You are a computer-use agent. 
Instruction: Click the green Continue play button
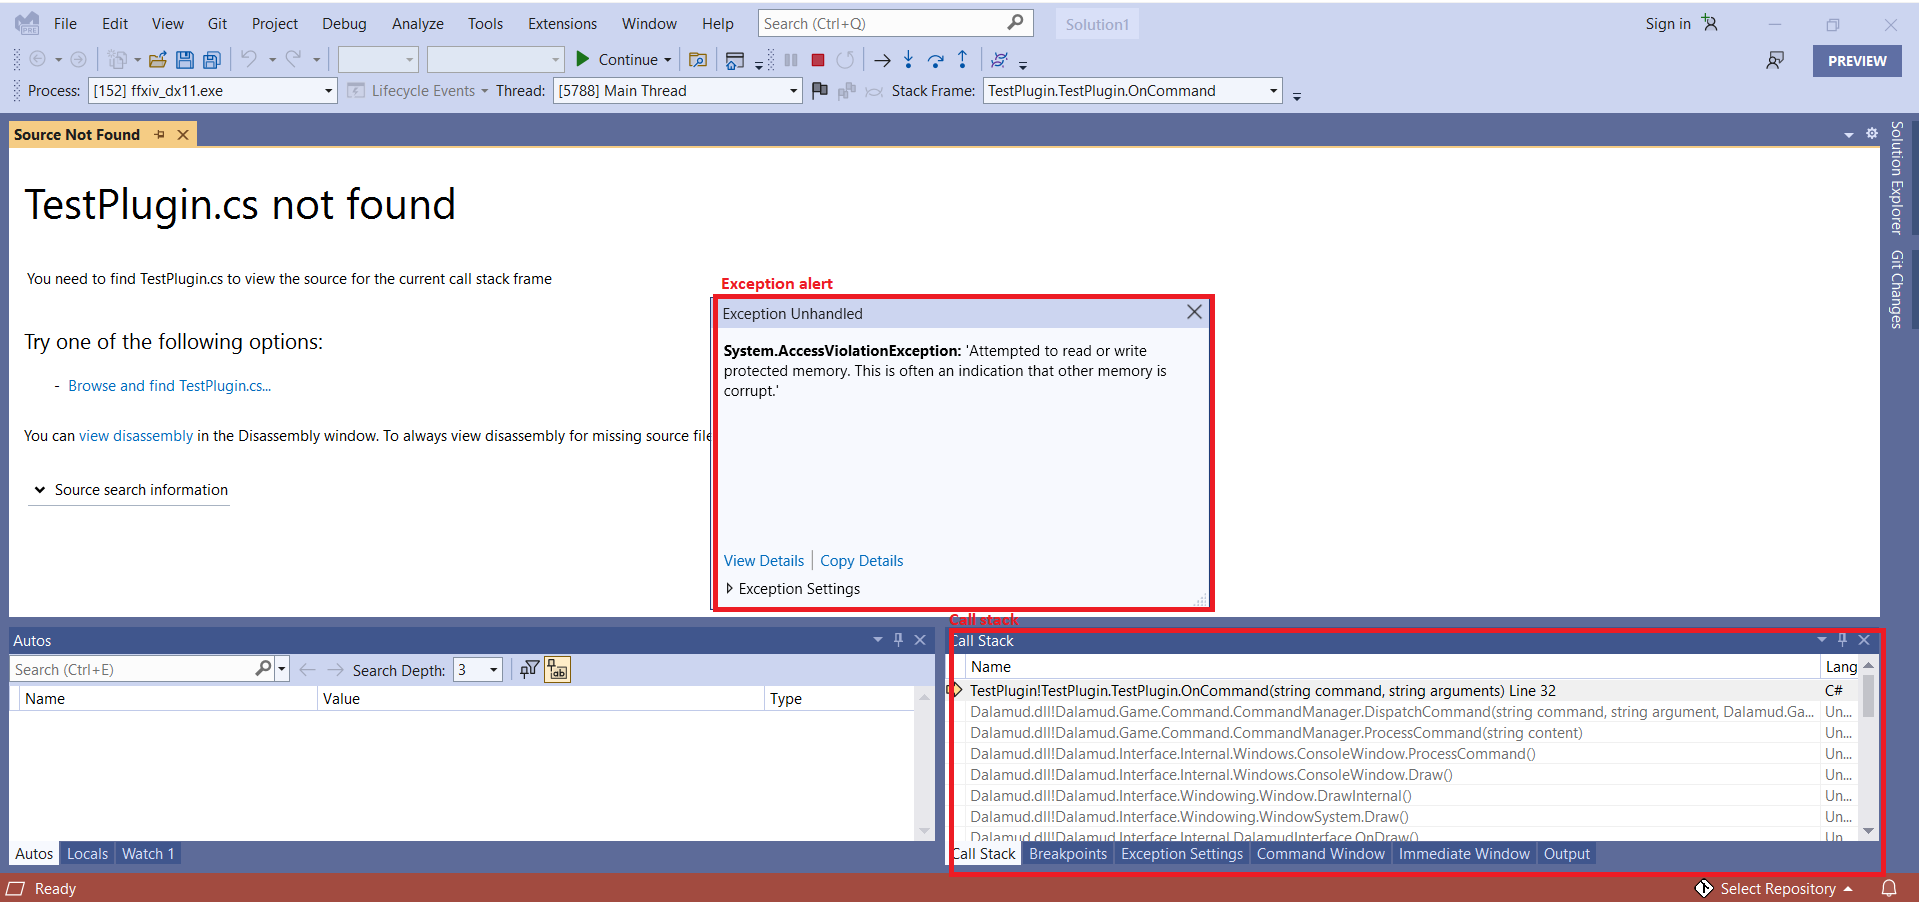583,59
